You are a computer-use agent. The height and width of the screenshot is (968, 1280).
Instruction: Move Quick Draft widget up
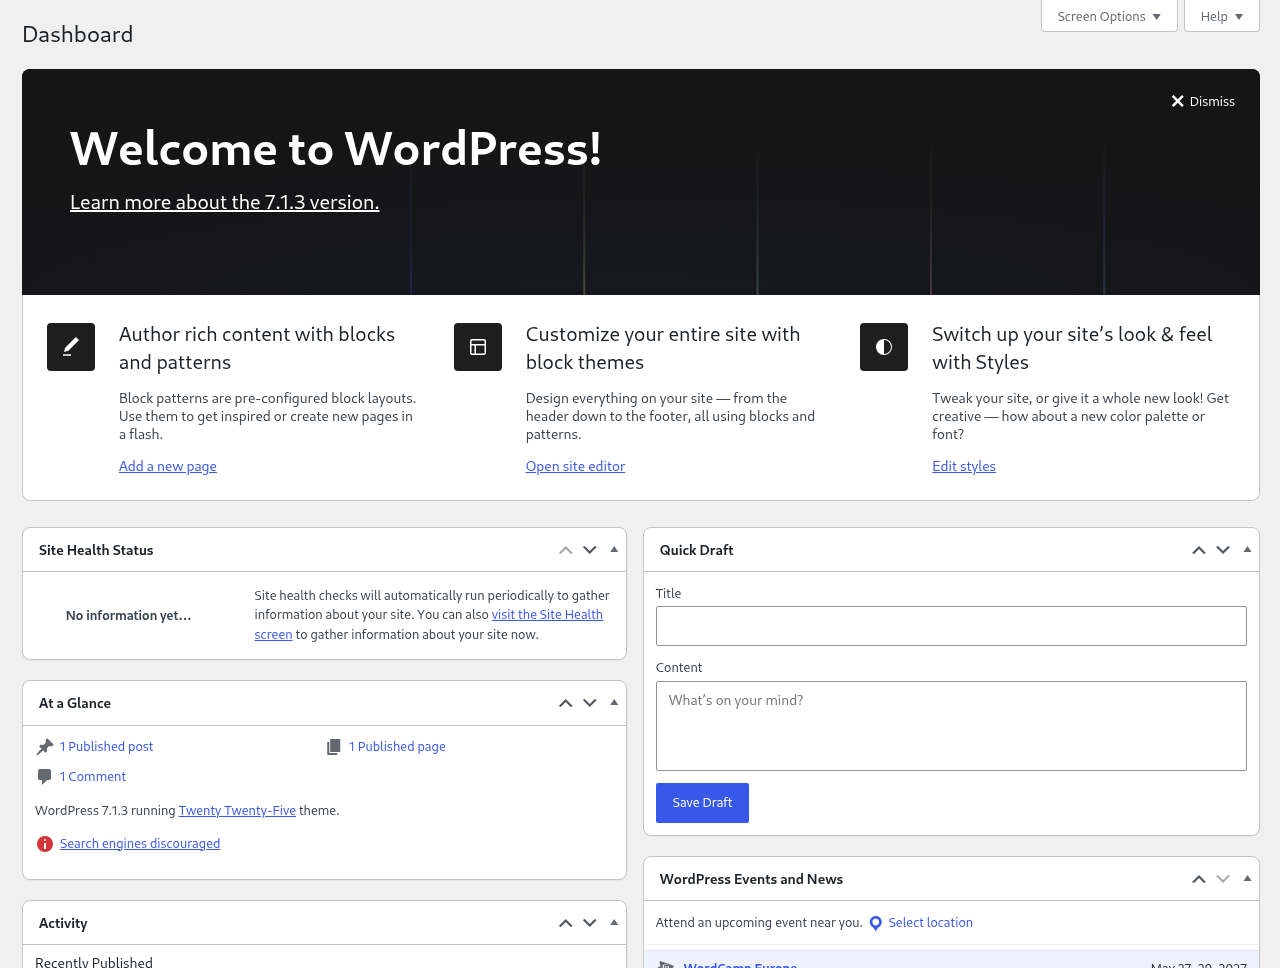[x=1199, y=550]
